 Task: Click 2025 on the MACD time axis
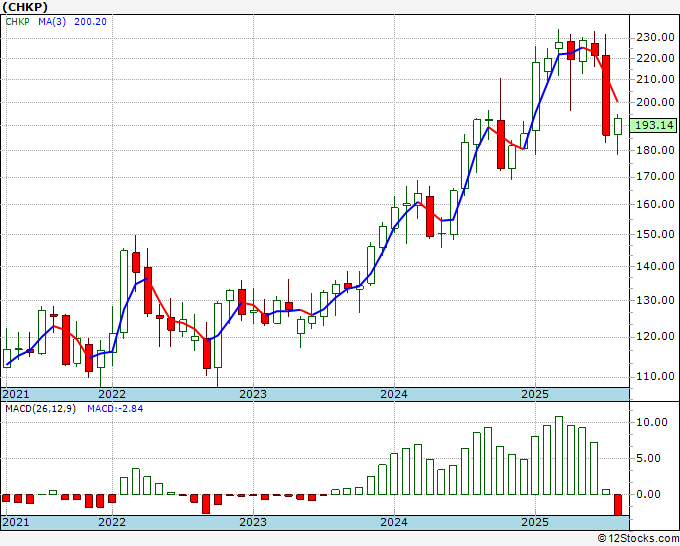pyautogui.click(x=535, y=522)
